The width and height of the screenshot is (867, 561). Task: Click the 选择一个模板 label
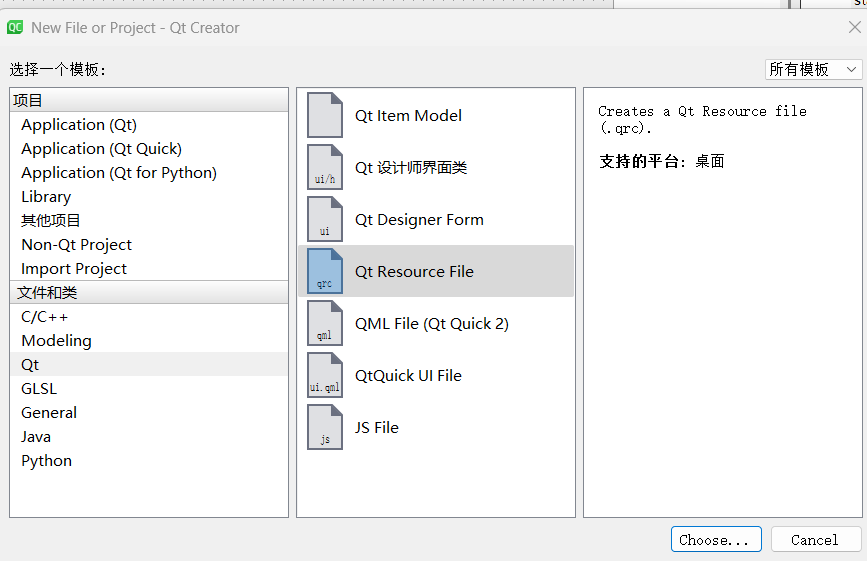click(58, 70)
